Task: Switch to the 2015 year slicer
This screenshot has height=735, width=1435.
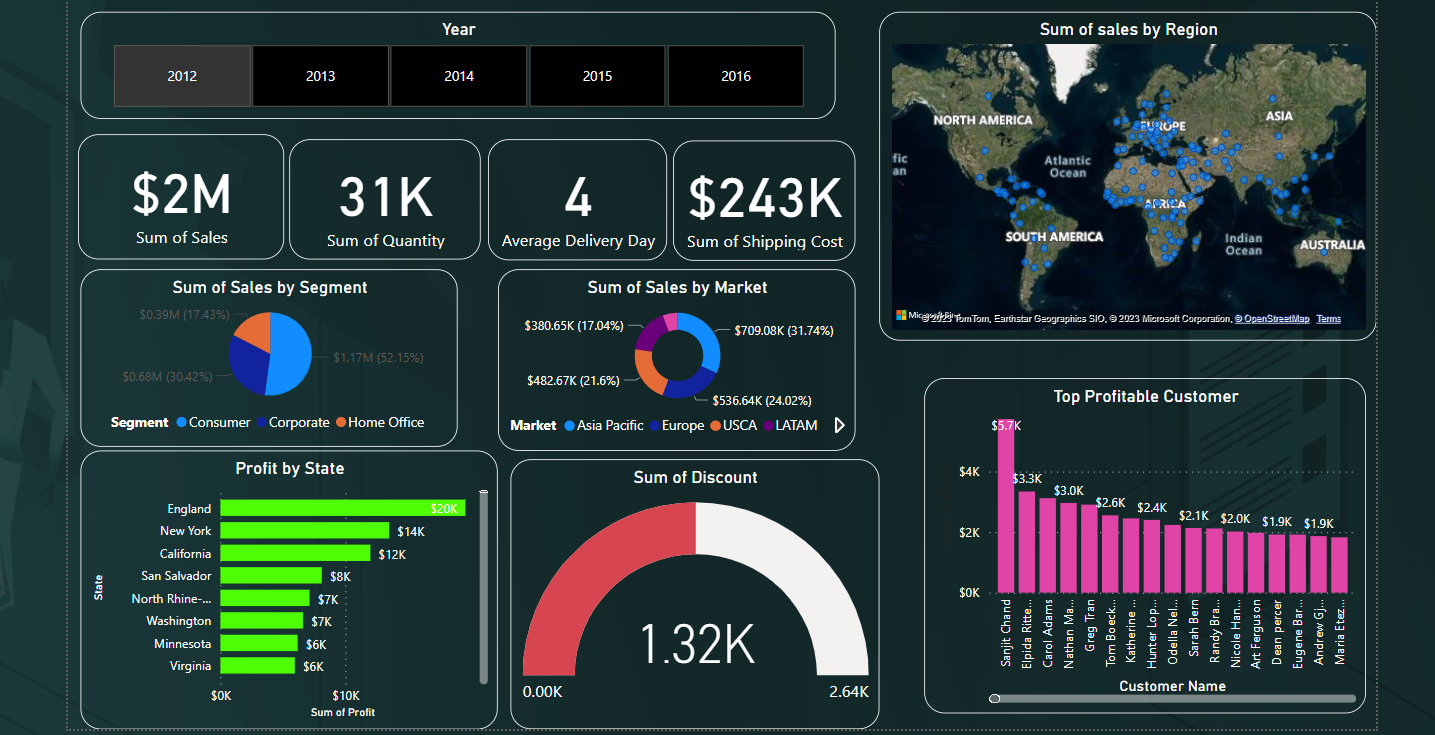Action: tap(597, 76)
